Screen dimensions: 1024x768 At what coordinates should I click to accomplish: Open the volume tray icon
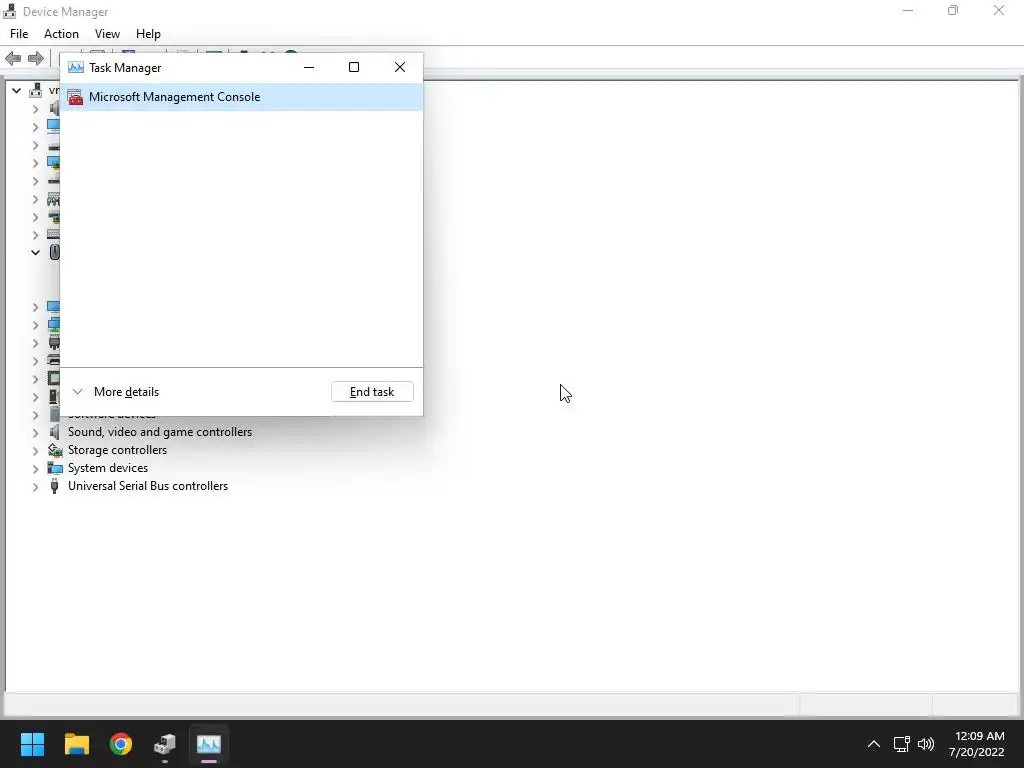tap(925, 744)
